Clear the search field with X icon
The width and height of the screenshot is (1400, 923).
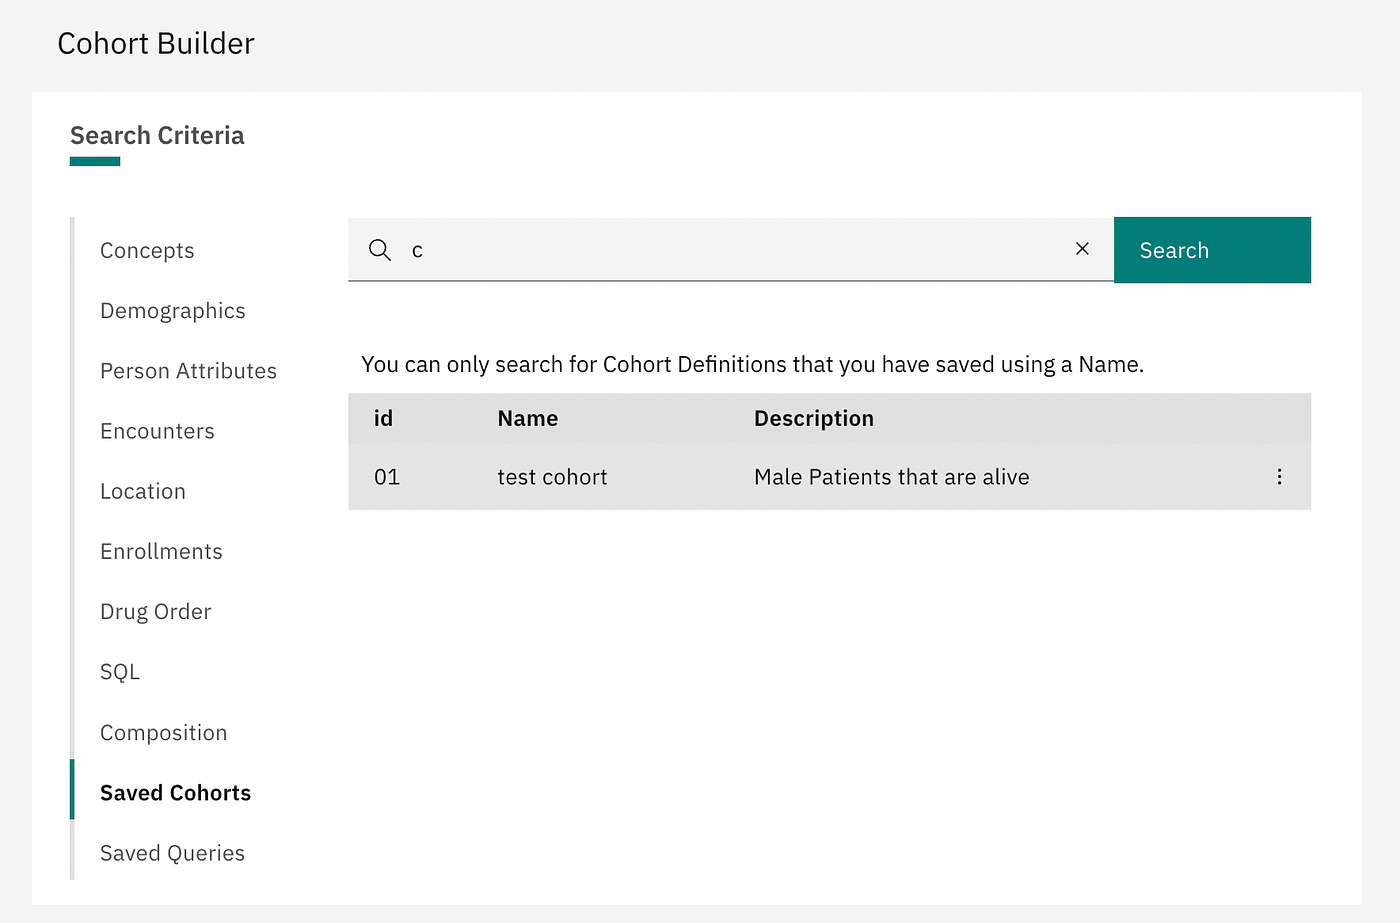coord(1082,249)
